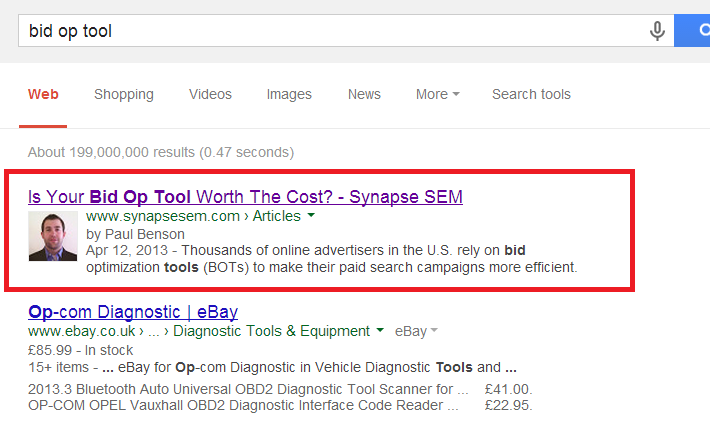Open "Is Your Bid Op Tool Worth The Cost?" result

coord(245,197)
